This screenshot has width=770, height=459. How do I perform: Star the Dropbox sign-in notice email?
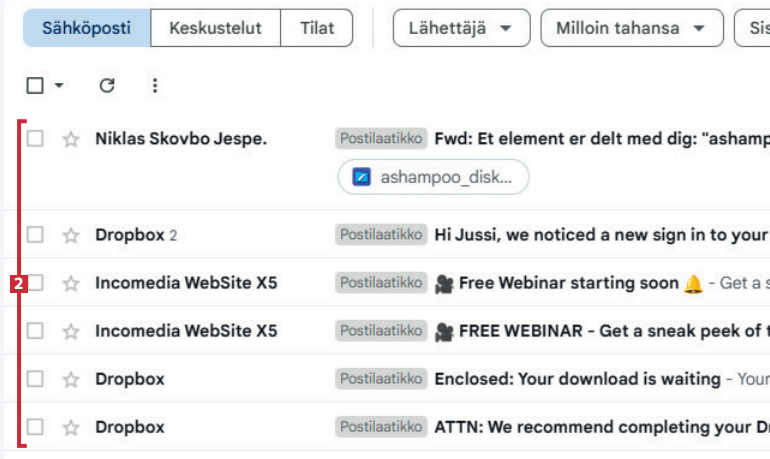click(71, 235)
